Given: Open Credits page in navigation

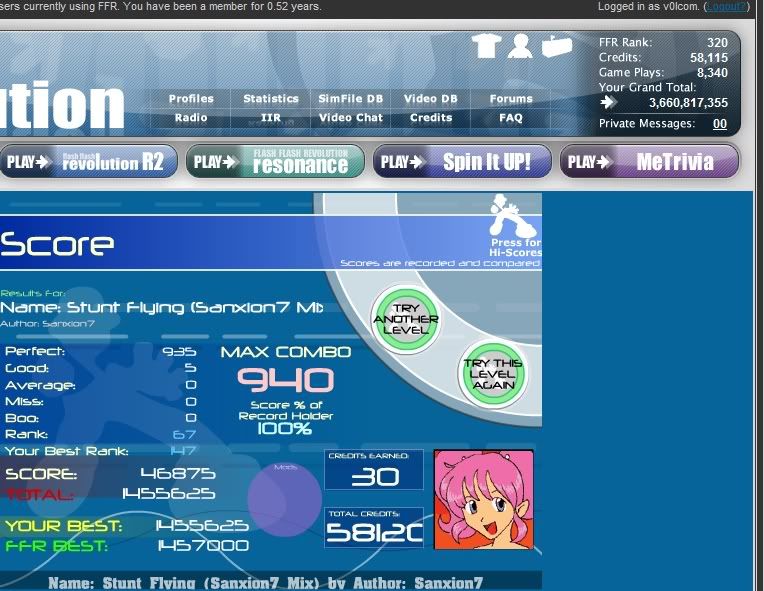Looking at the screenshot, I should pos(431,118).
